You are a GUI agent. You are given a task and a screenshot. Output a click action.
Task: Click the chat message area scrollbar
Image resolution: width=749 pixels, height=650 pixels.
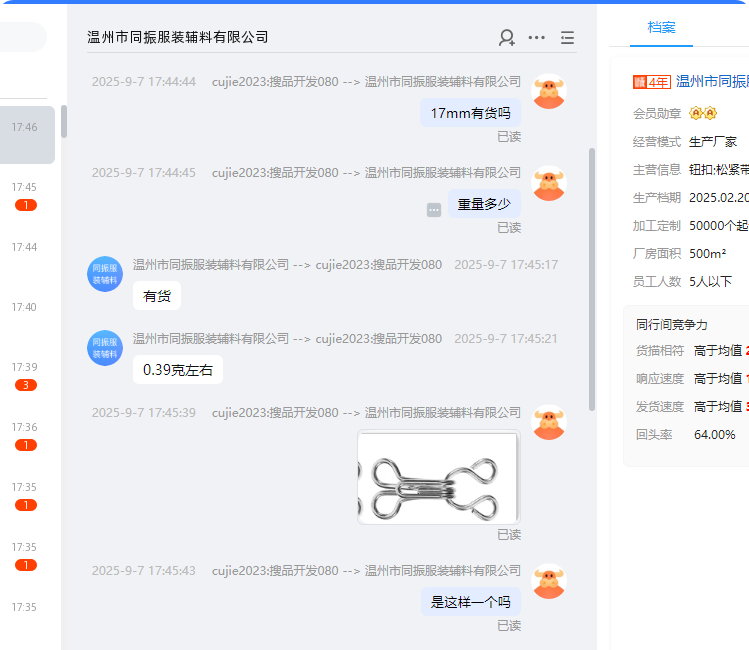592,280
